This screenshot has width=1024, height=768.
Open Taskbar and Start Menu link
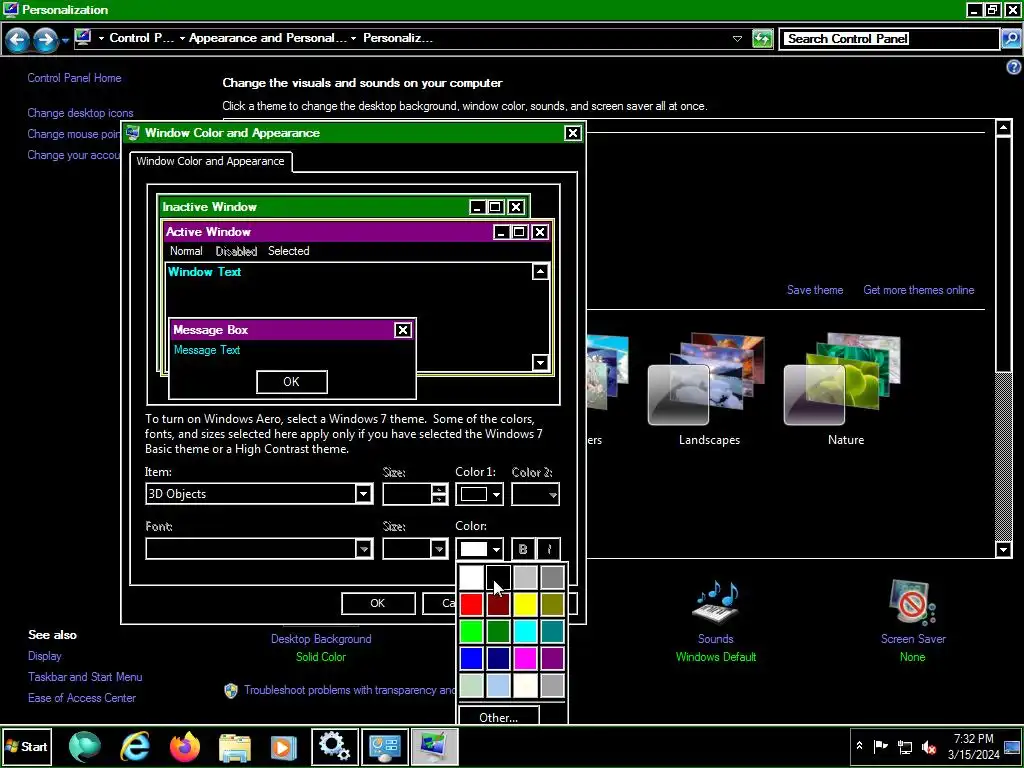coord(85,677)
